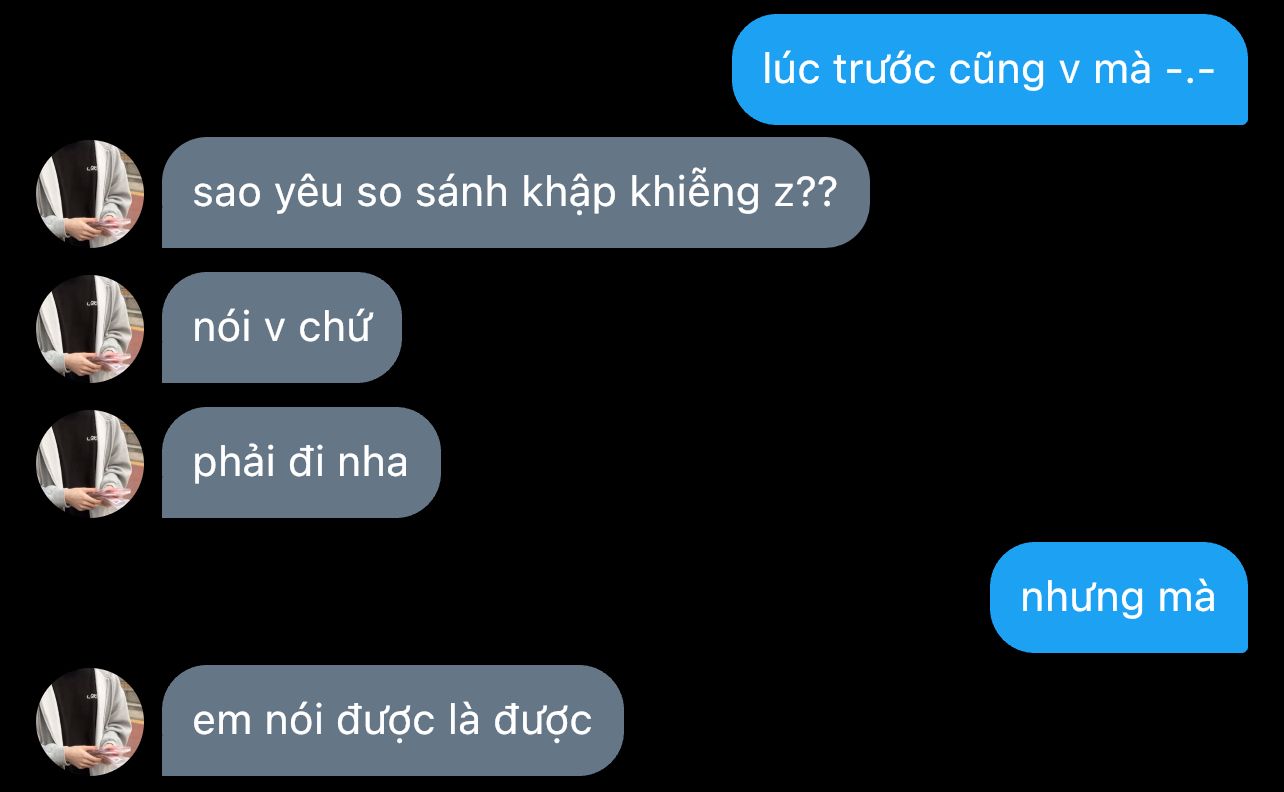1284x792 pixels.
Task: Tap profile picture next to "nói v chứ"
Action: [x=90, y=328]
